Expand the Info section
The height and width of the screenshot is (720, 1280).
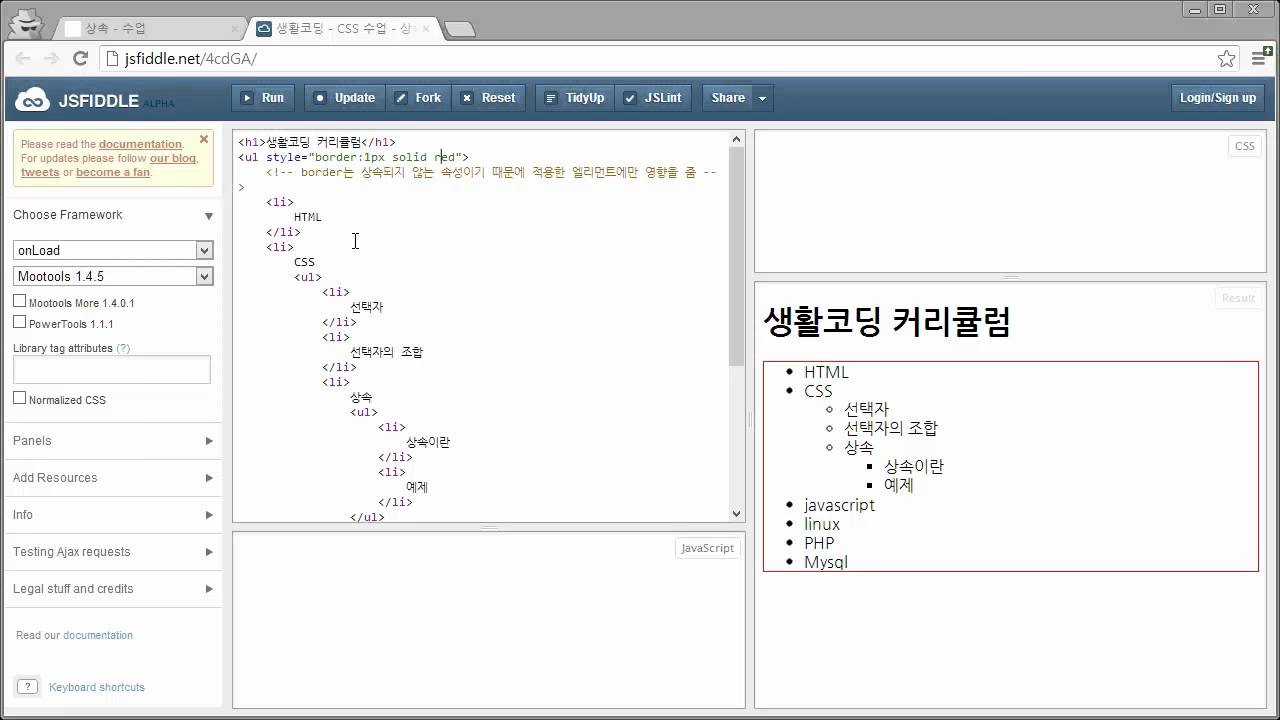113,515
